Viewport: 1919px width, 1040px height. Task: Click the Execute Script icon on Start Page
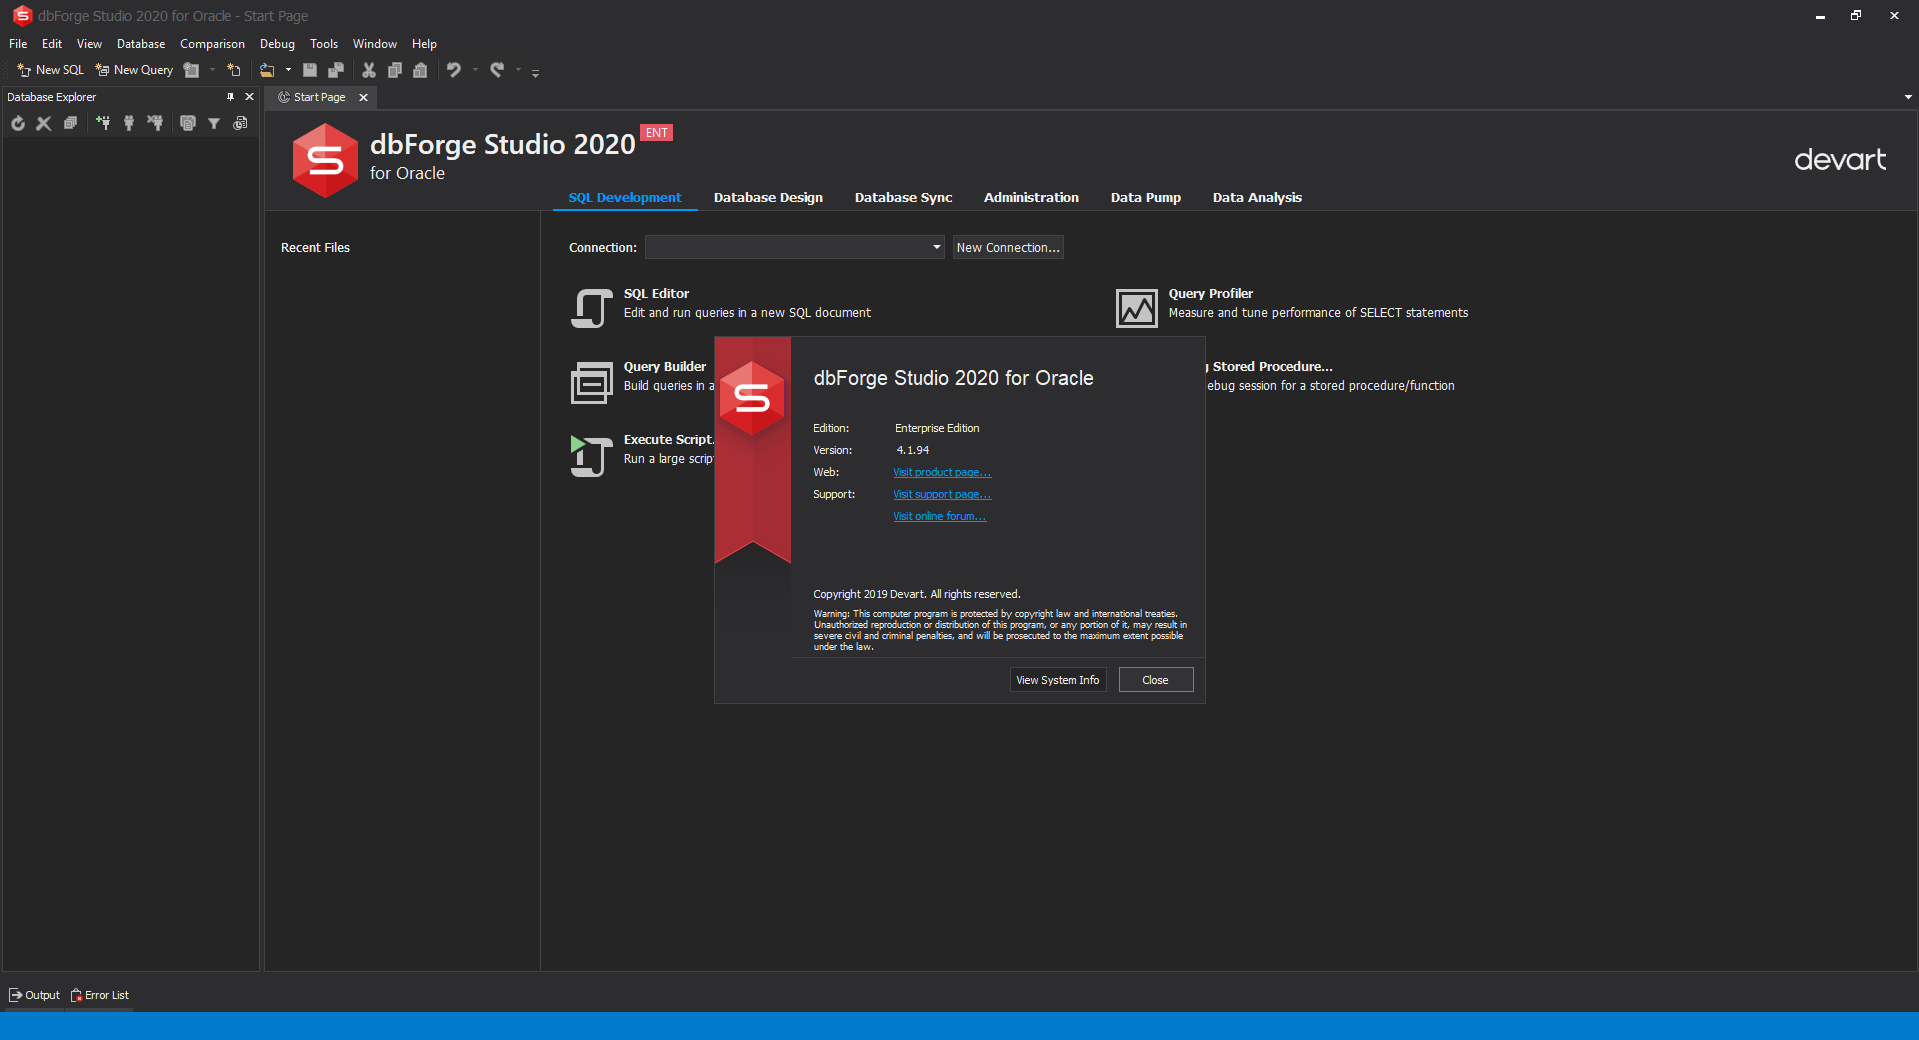pos(592,456)
